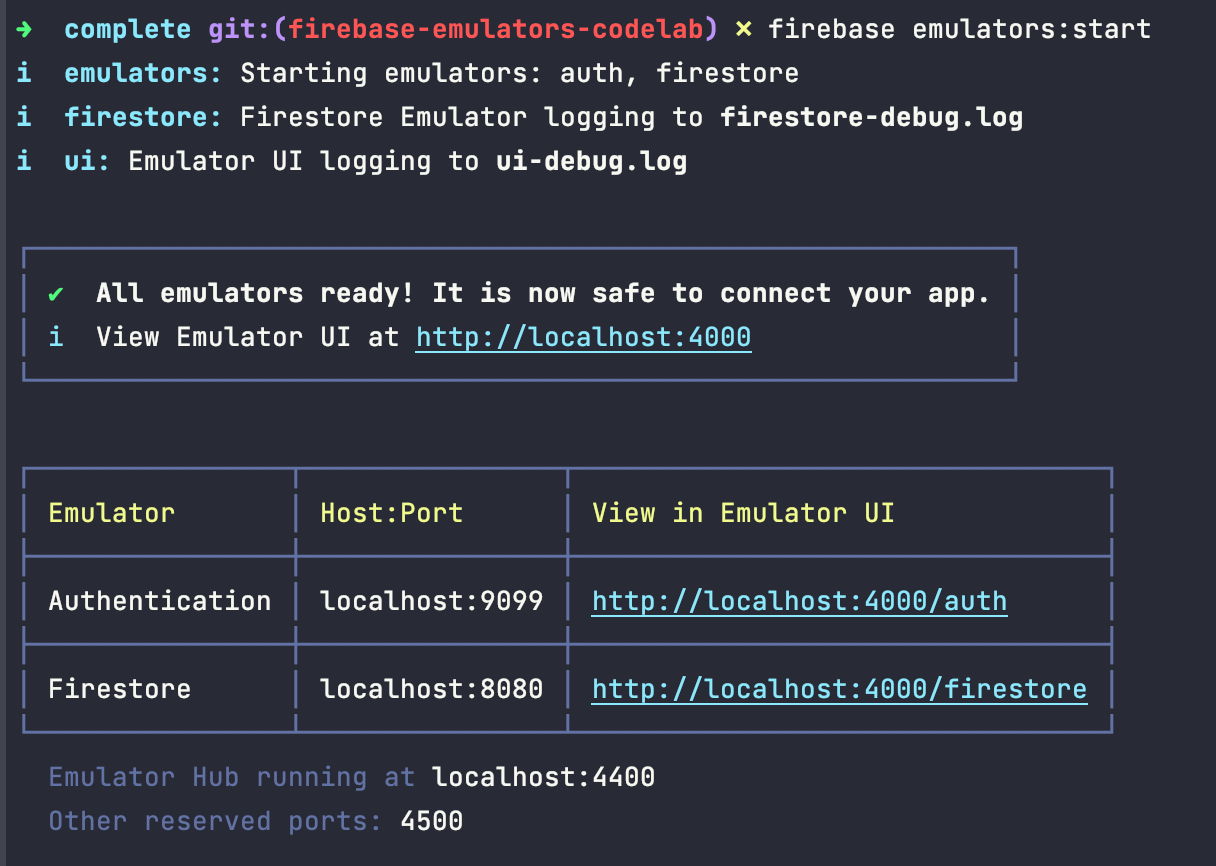
Task: Click the yellow × git status marker
Action: point(743,29)
